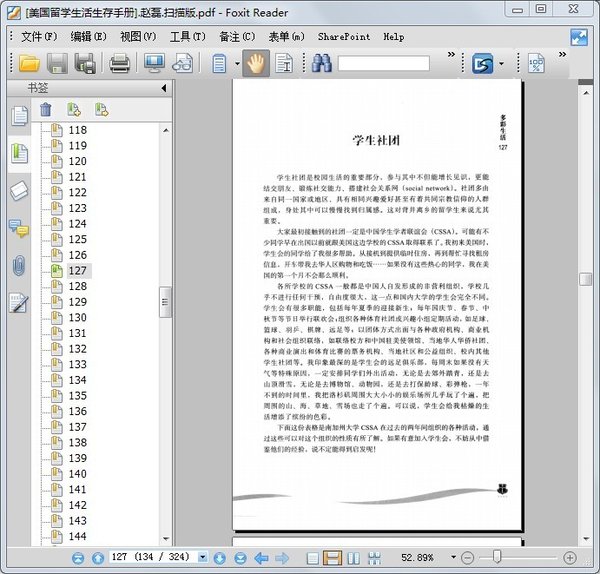Switch to continuous page layout

333,558
